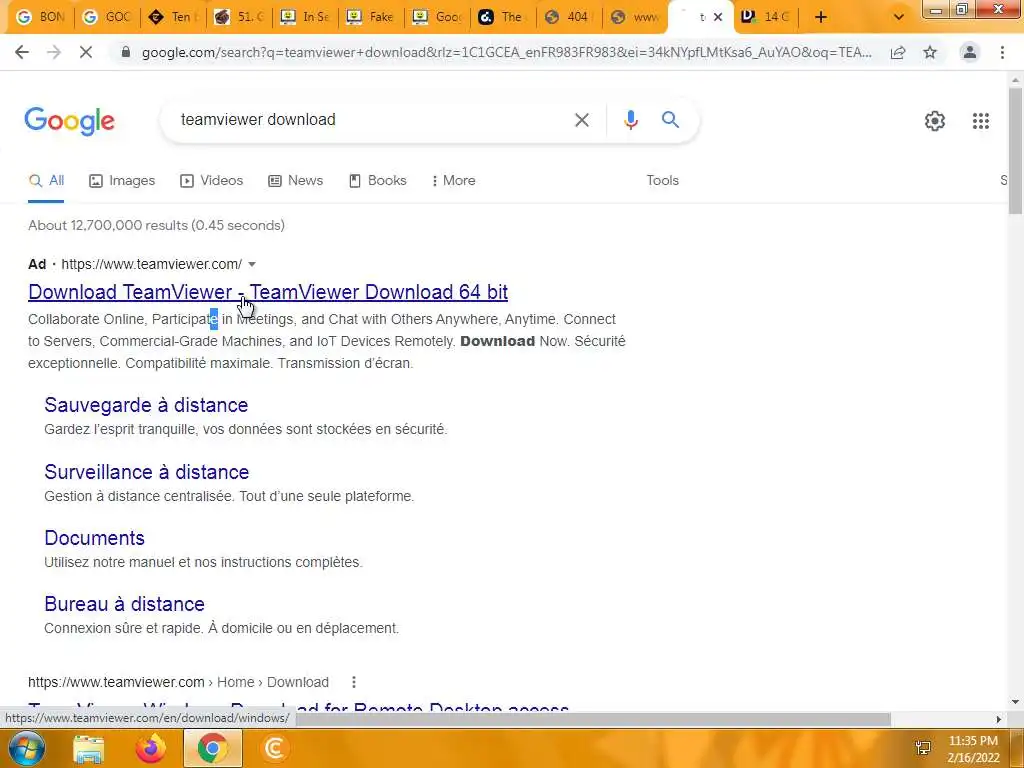Click the About 12,700,000 results text
Screen dimensions: 1024x768
(156, 225)
